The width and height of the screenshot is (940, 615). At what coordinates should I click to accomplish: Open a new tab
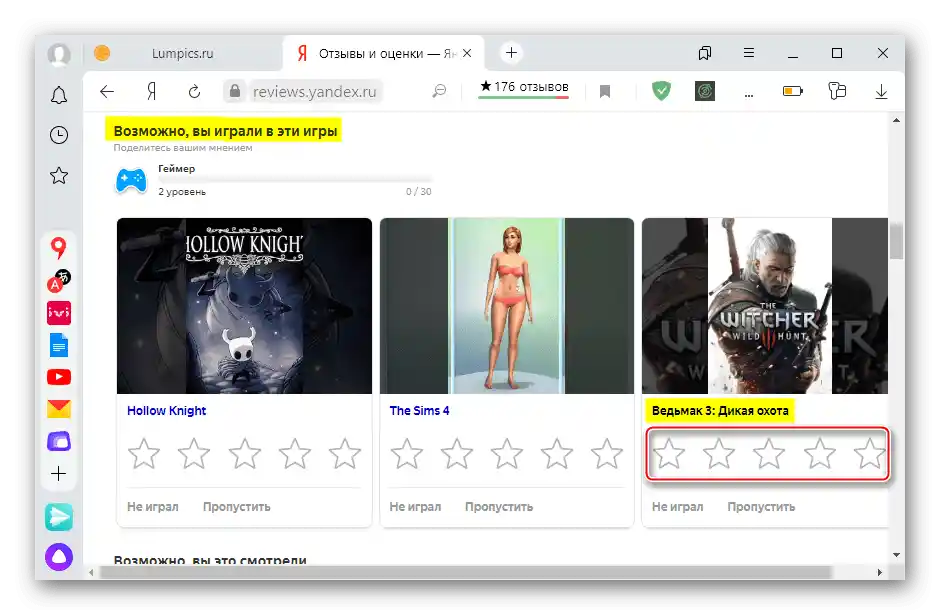click(511, 53)
